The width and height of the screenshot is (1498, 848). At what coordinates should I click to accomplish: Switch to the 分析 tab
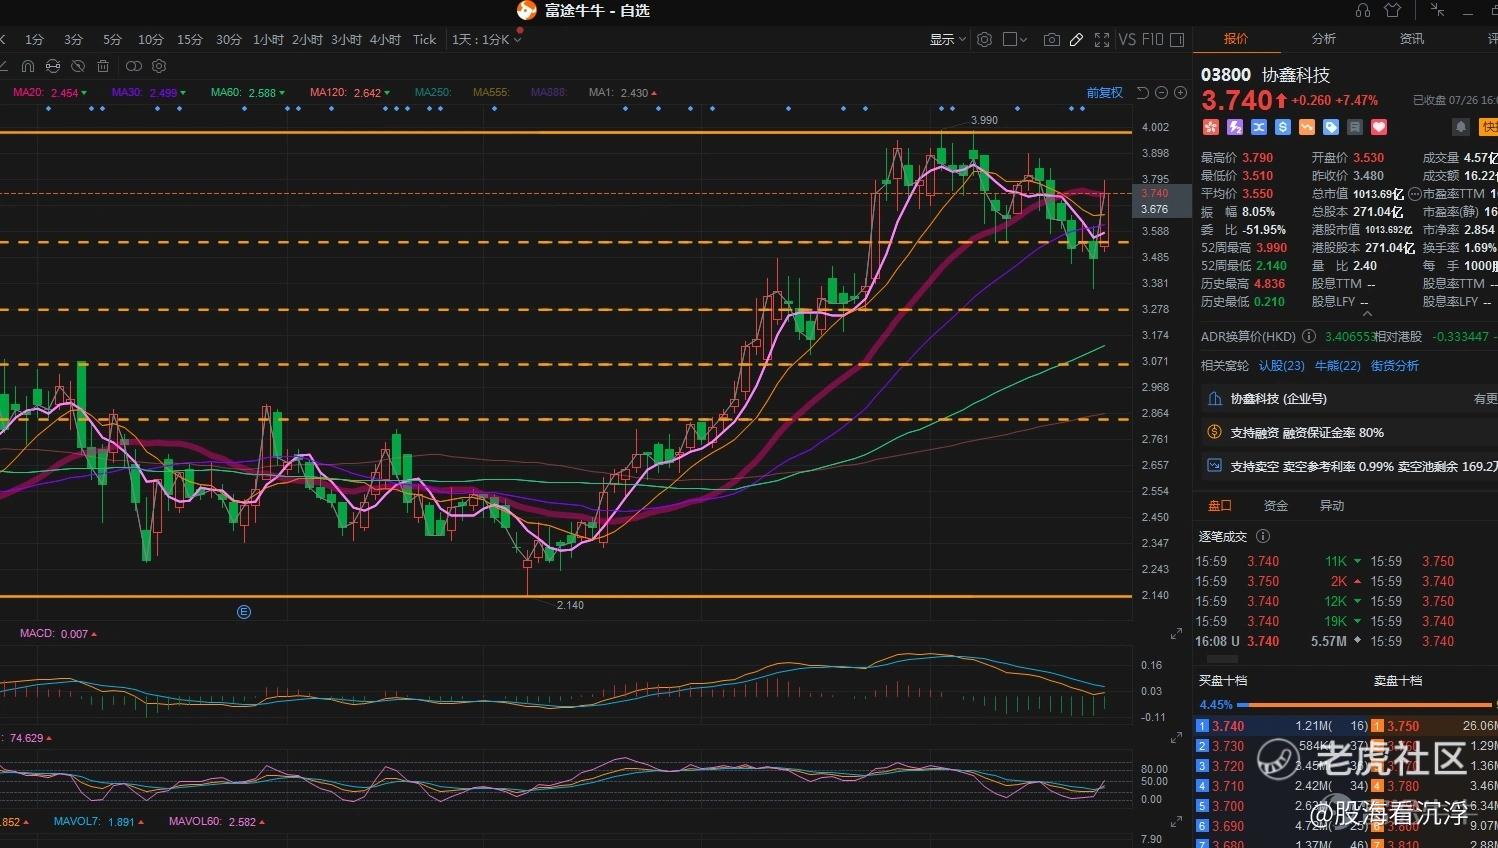(x=1324, y=39)
